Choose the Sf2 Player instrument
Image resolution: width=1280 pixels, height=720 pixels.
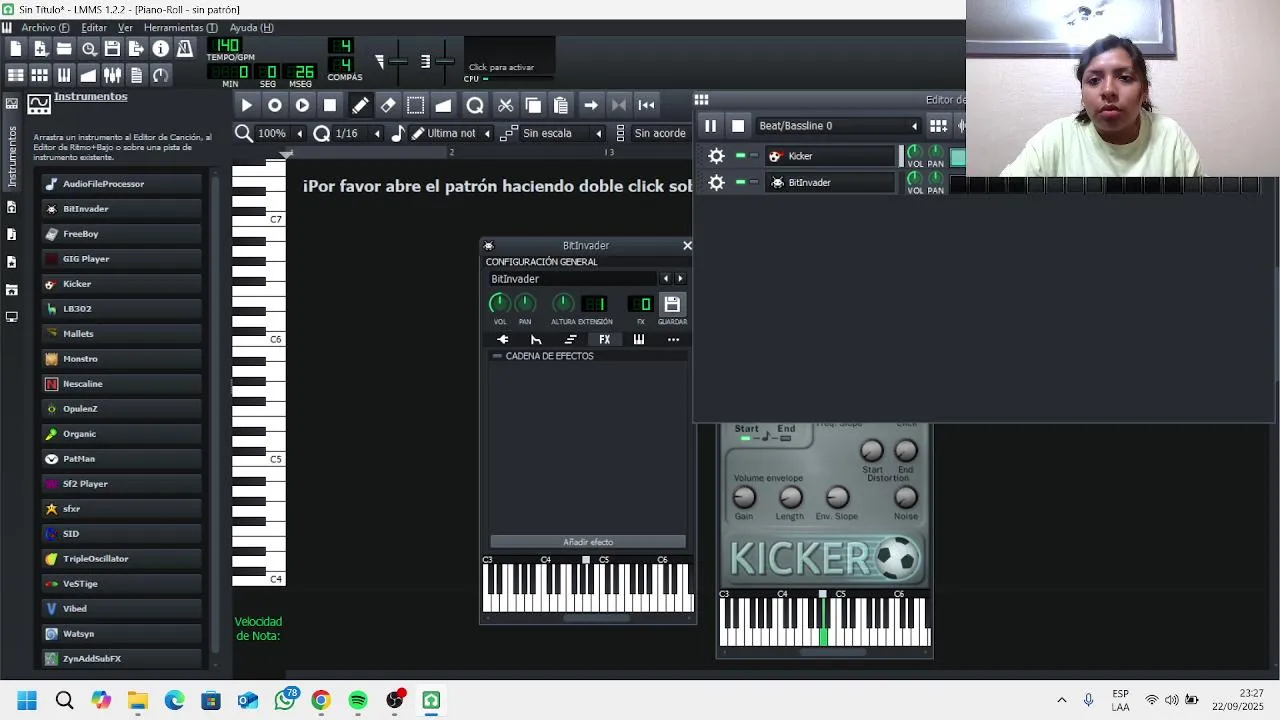coord(120,484)
